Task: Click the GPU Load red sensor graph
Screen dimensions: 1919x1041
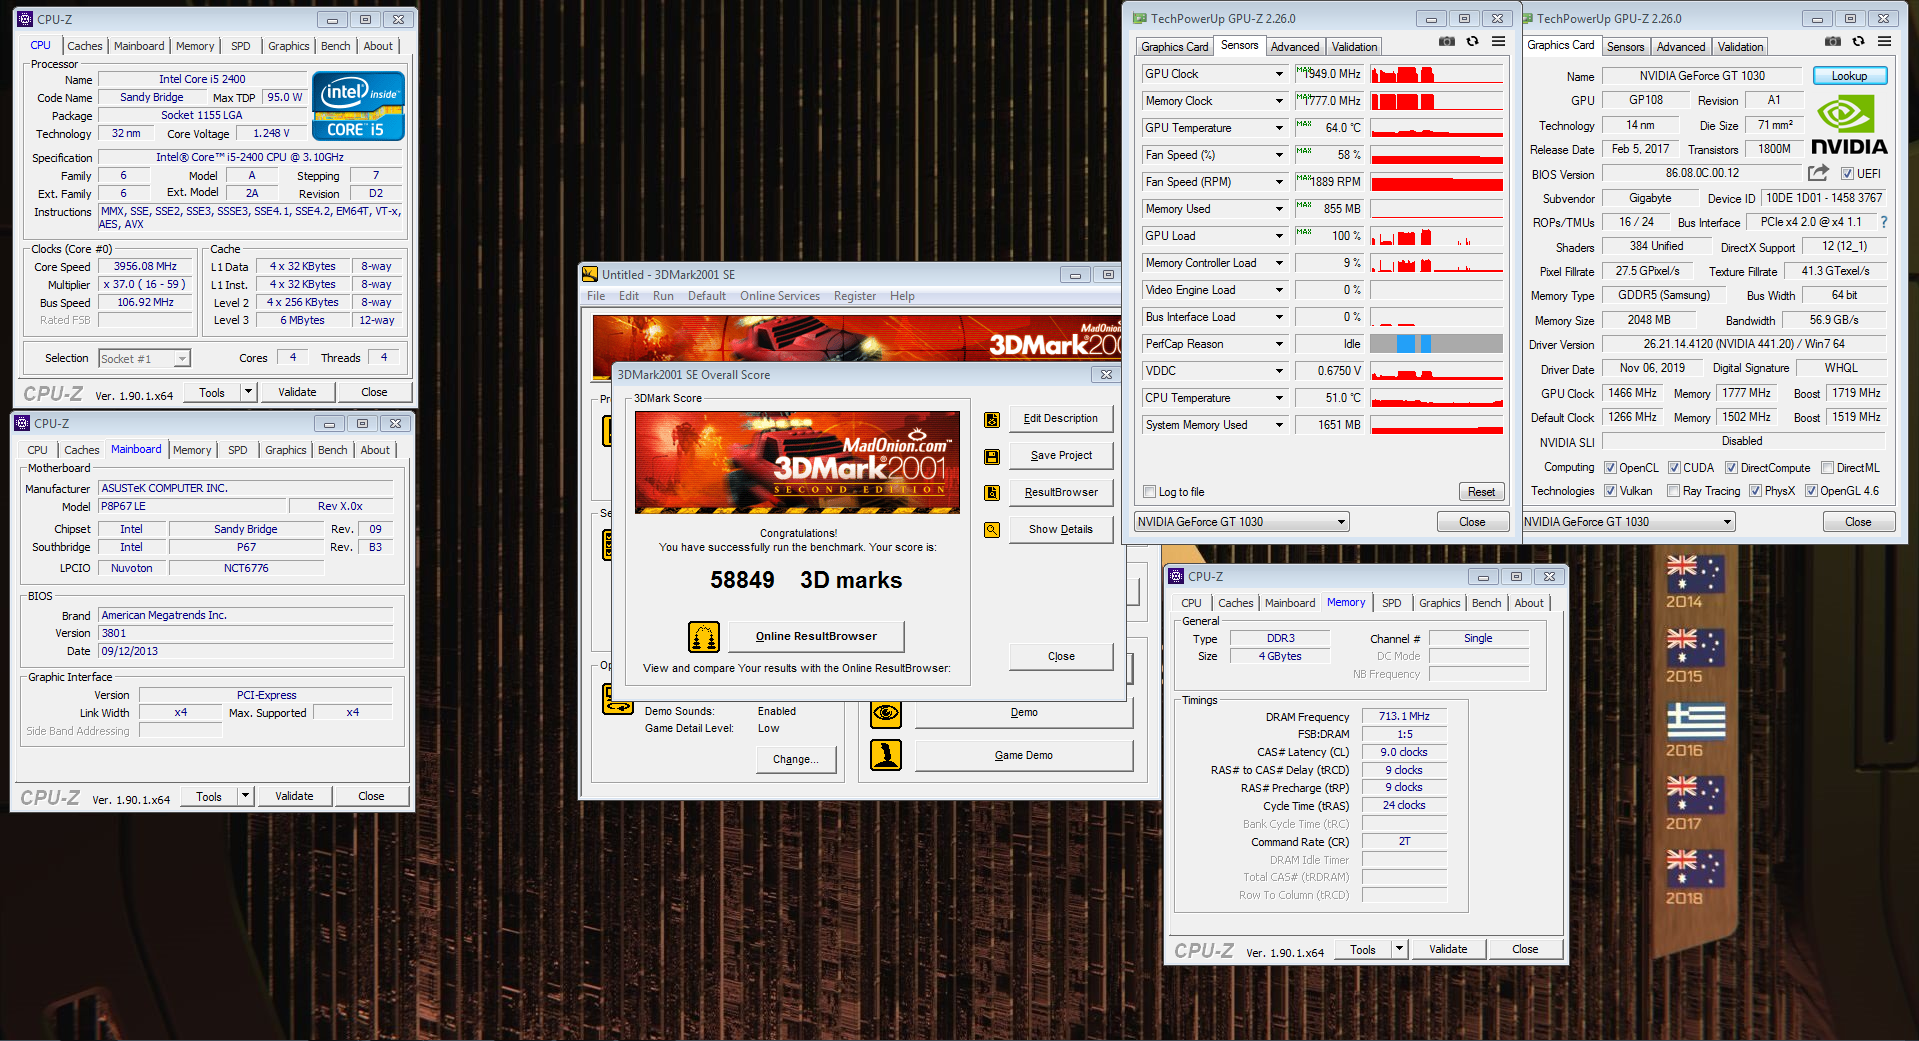Action: tap(1436, 236)
